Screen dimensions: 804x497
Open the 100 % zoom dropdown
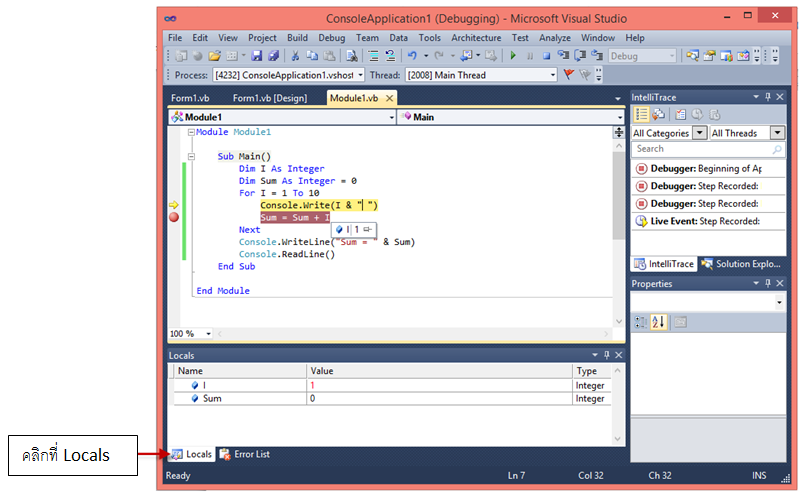[208, 334]
